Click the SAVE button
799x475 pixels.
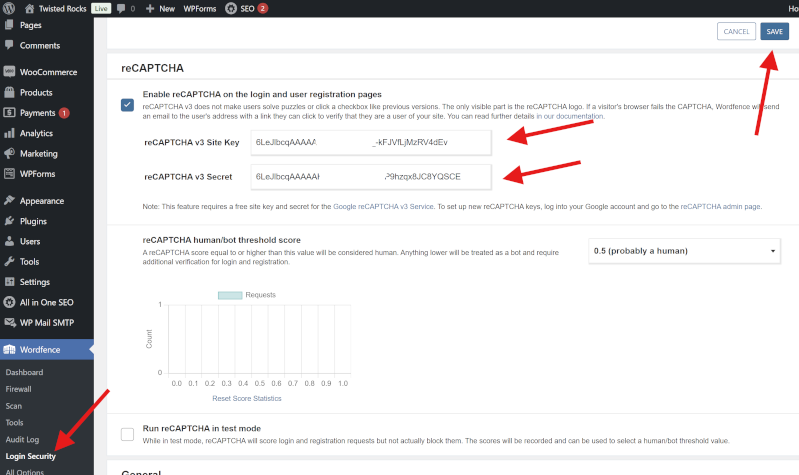774,32
